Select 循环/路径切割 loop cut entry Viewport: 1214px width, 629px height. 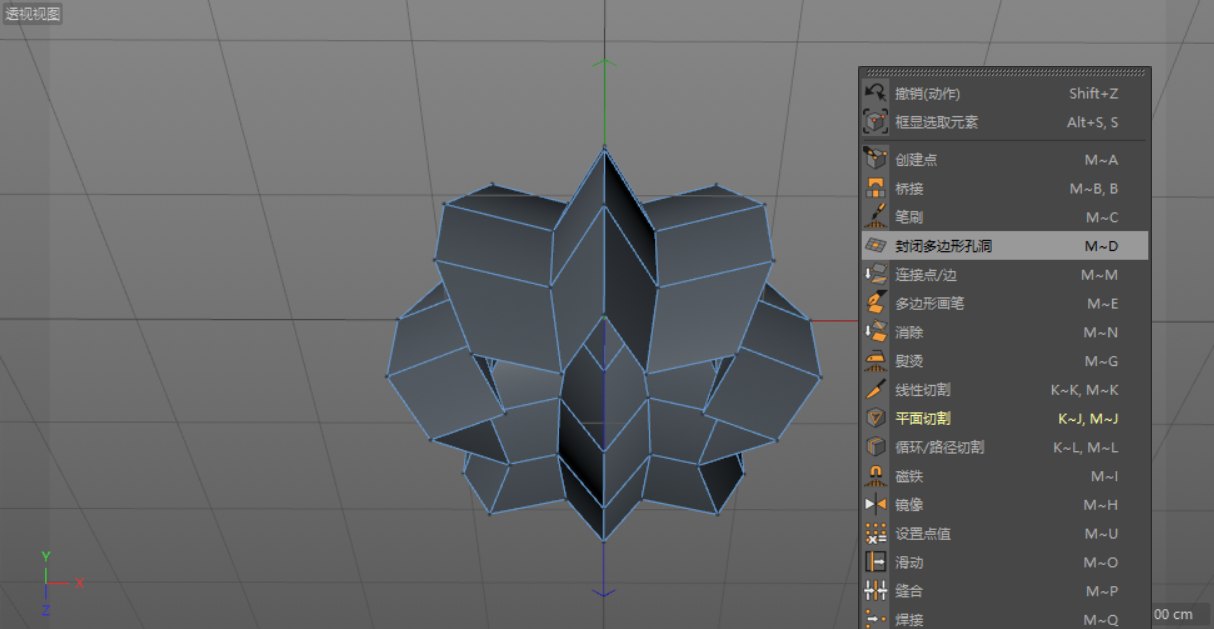(939, 447)
